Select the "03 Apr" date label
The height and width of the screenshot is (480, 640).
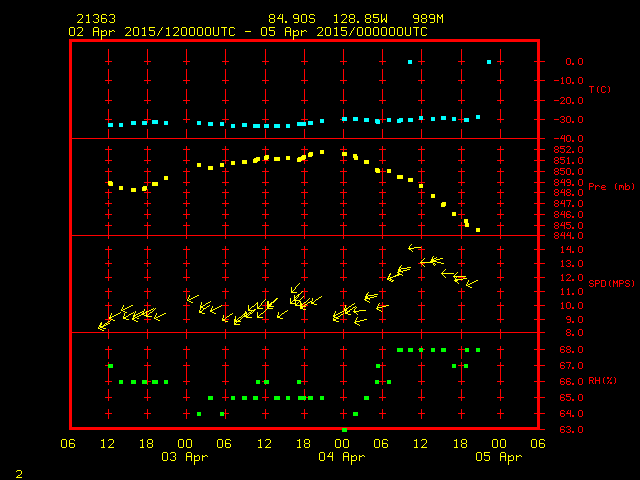pyautogui.click(x=185, y=457)
